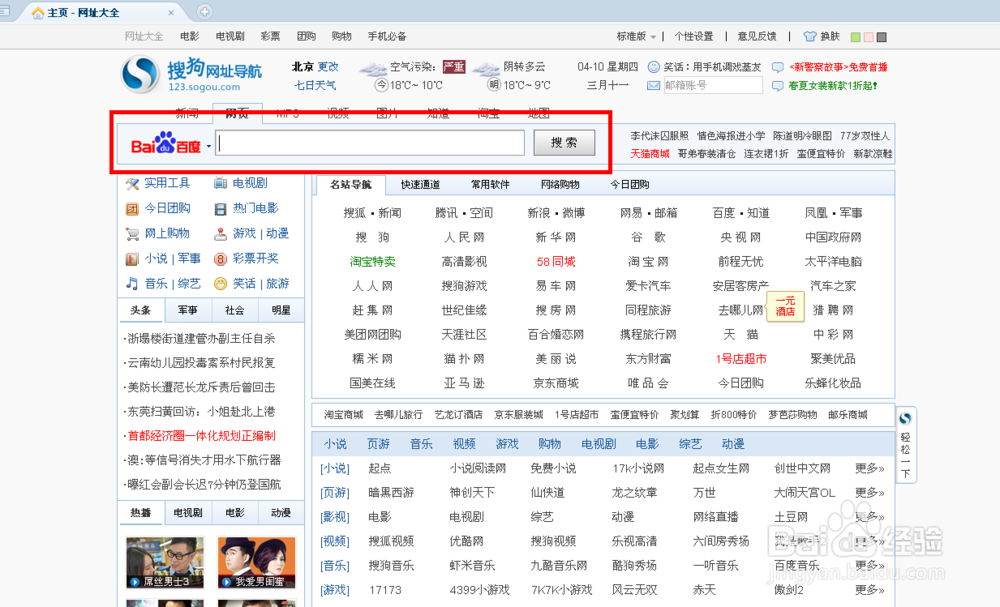Switch to the 快速通道 tab
The height and width of the screenshot is (607, 1000).
pyautogui.click(x=420, y=184)
